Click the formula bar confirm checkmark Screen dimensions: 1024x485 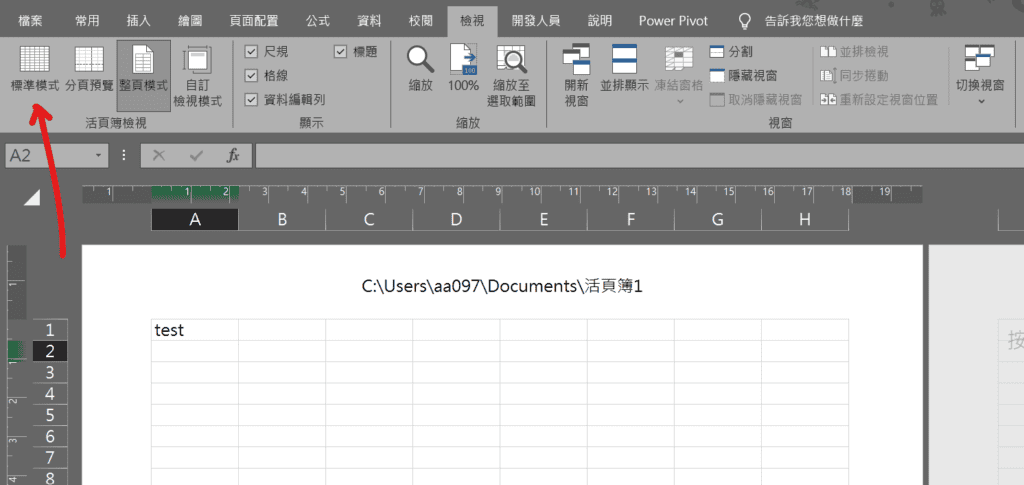[196, 155]
